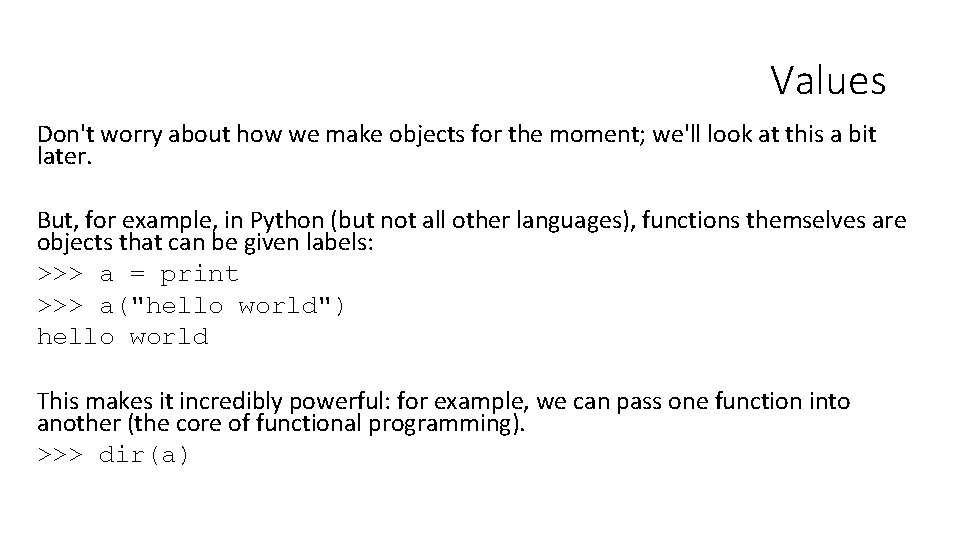Click the word 'print' in the code
This screenshot has width=960, height=540.
(x=200, y=274)
